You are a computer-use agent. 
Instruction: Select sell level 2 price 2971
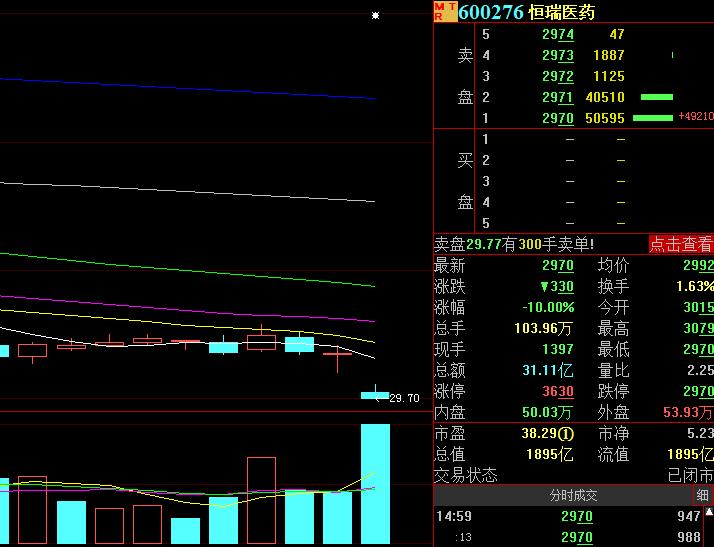558,97
